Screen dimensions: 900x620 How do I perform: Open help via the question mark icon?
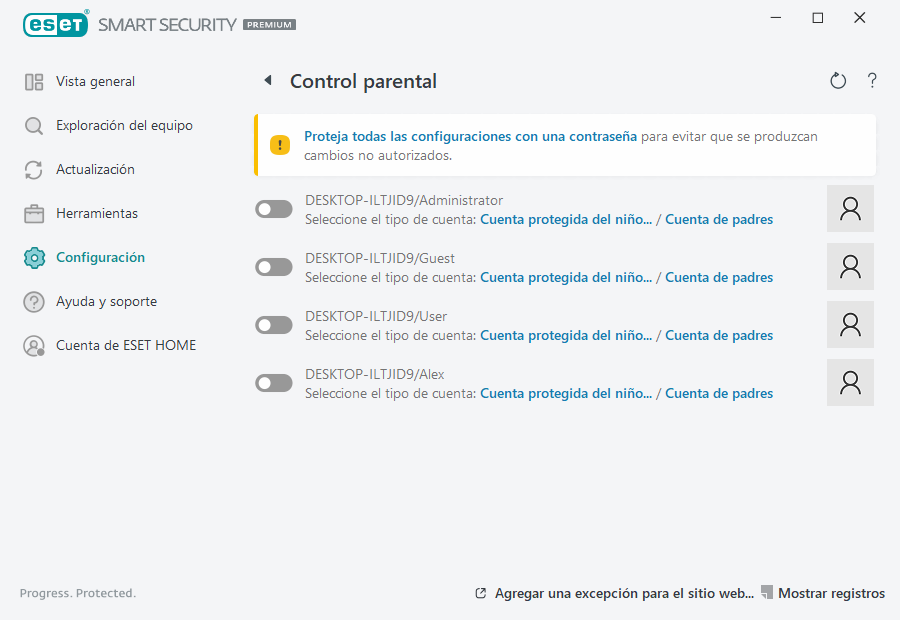[x=871, y=81]
